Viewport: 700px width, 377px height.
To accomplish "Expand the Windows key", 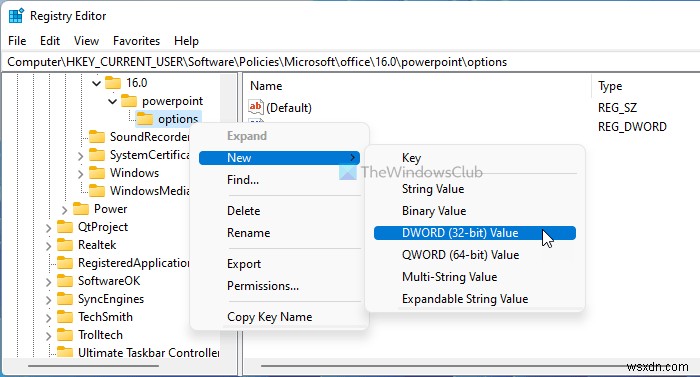I will pyautogui.click(x=80, y=174).
